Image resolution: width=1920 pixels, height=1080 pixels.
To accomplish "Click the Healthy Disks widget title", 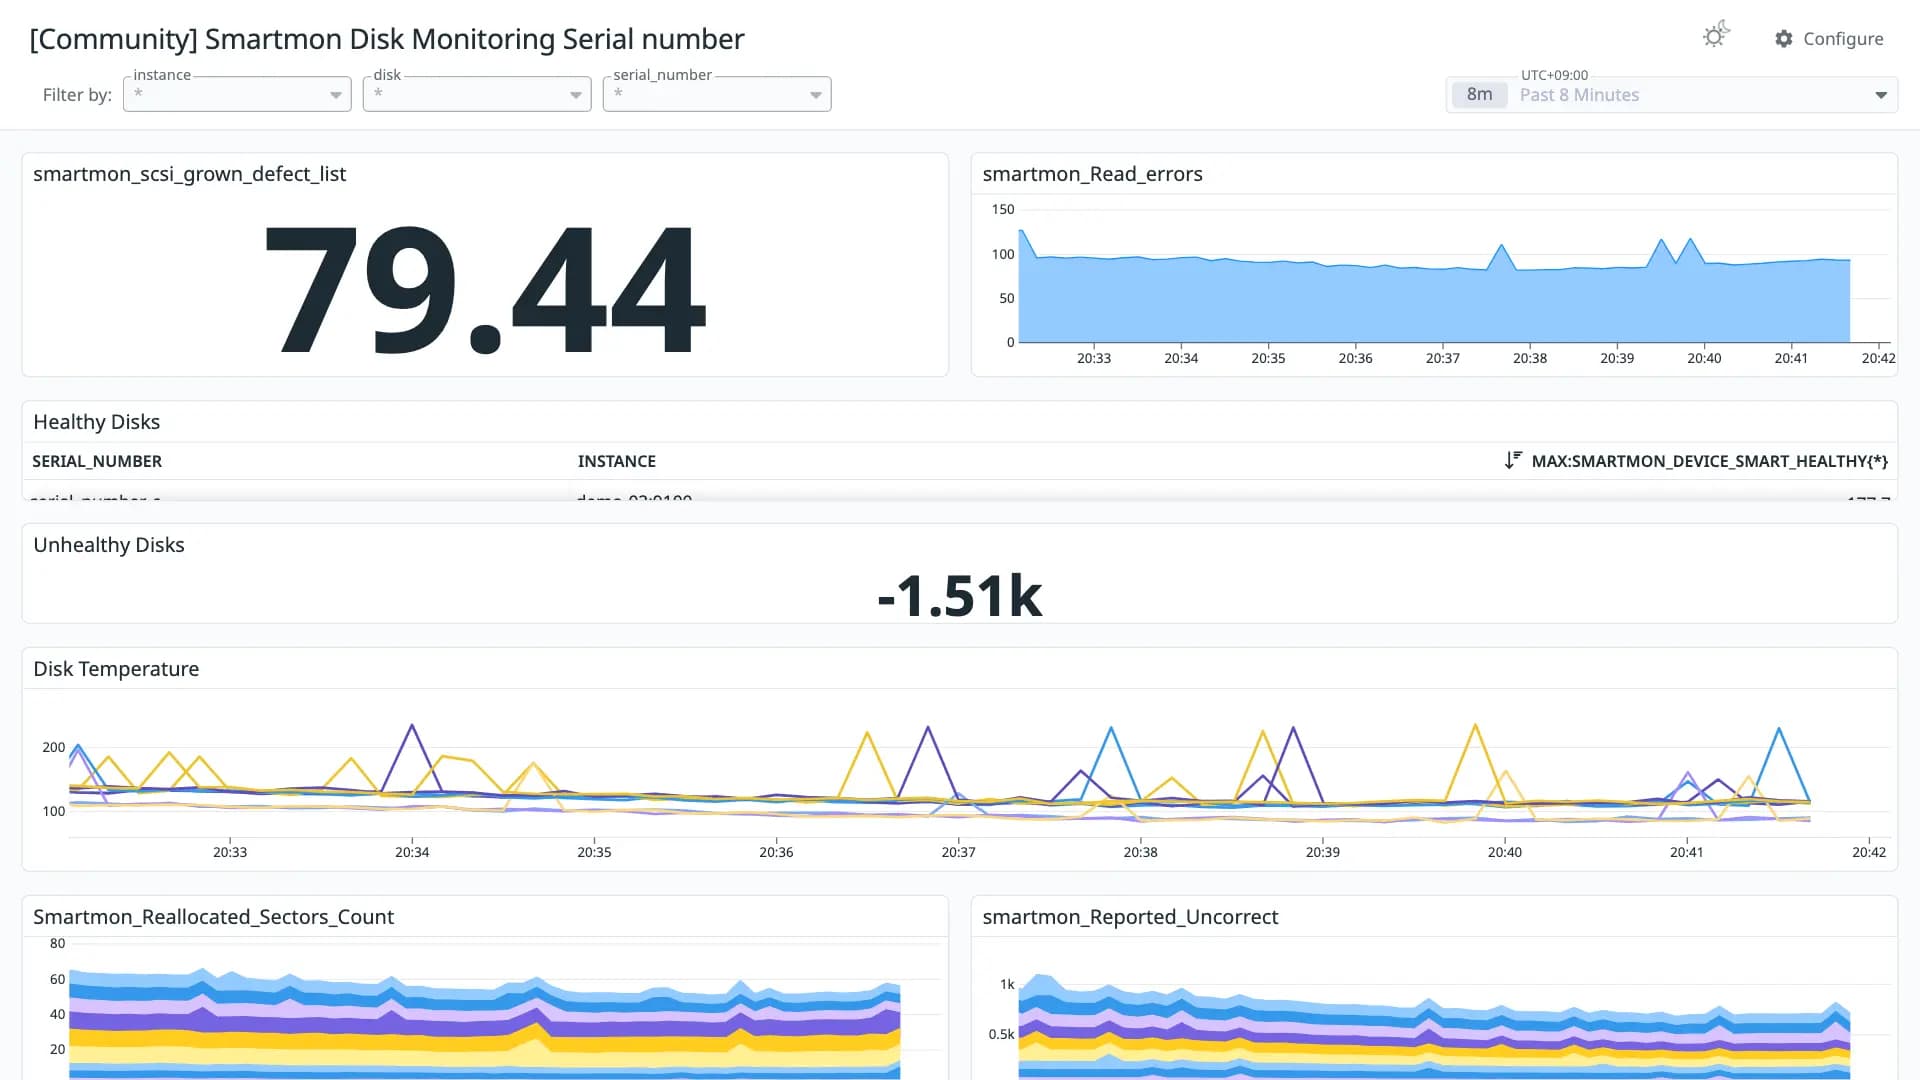I will point(97,422).
